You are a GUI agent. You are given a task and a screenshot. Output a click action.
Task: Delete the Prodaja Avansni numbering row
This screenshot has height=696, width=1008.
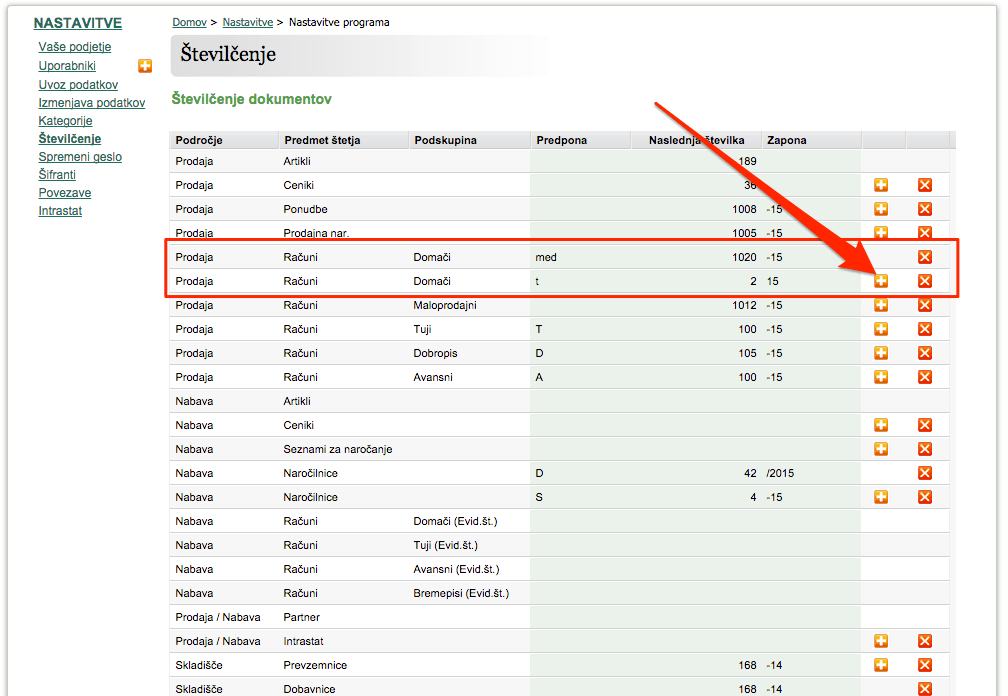tap(924, 377)
